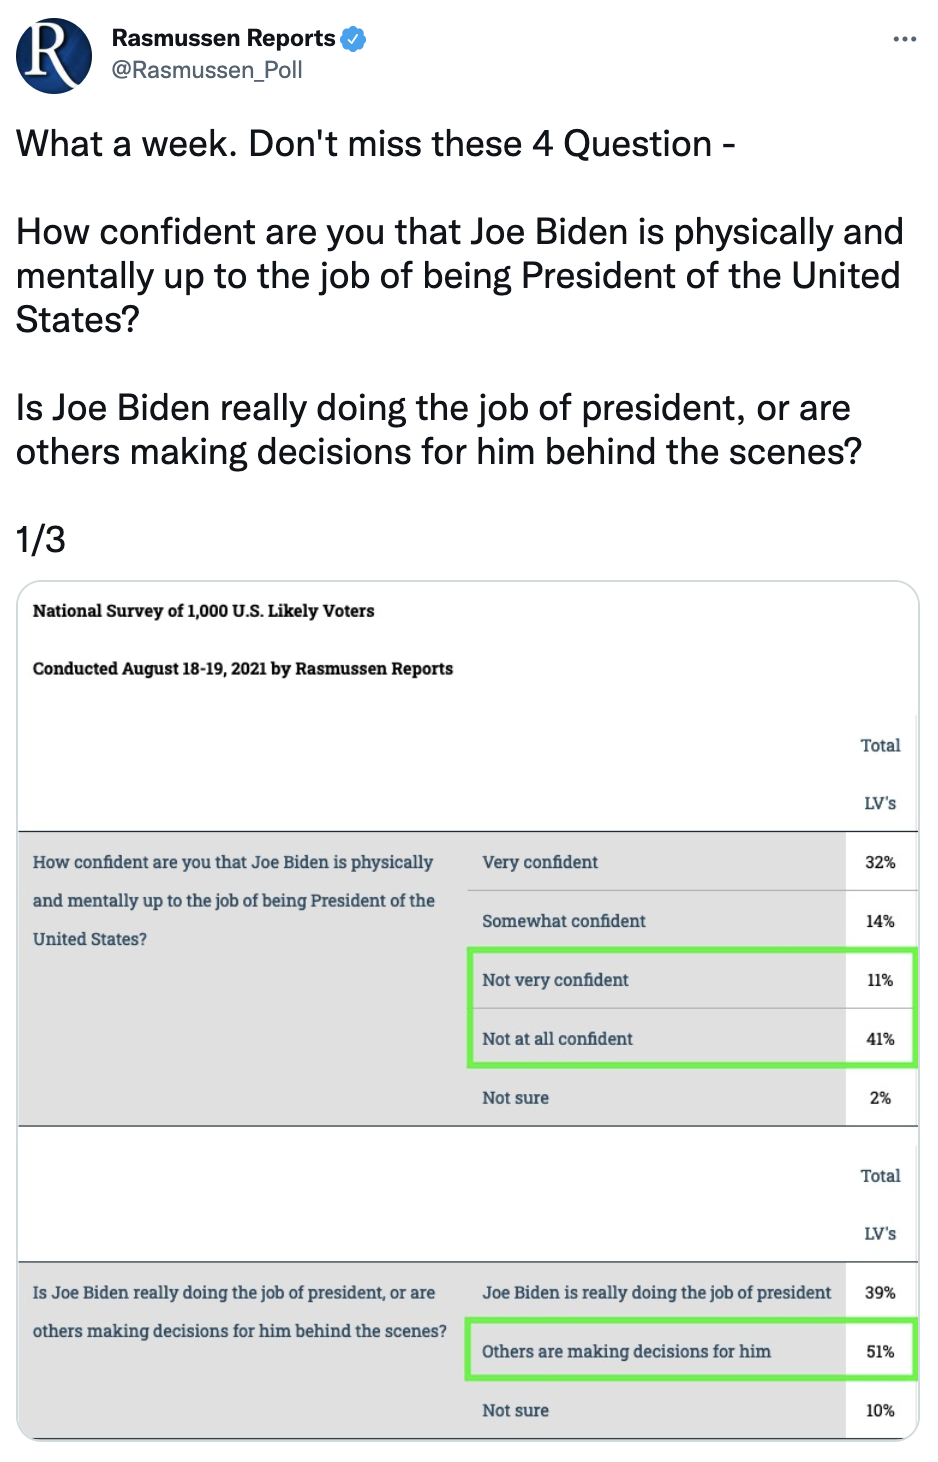The height and width of the screenshot is (1462, 938).
Task: Click the blue verified badge
Action: [x=353, y=39]
